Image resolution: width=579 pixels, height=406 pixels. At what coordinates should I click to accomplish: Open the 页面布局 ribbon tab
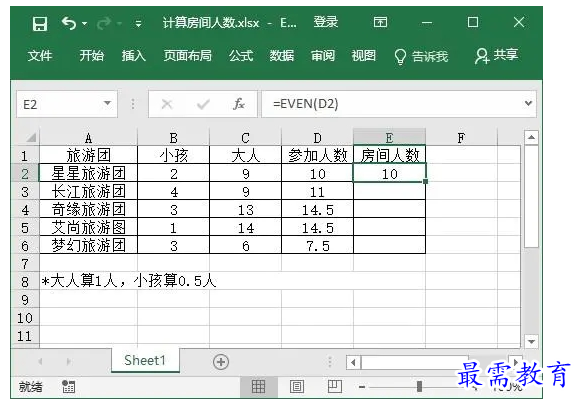coord(188,56)
